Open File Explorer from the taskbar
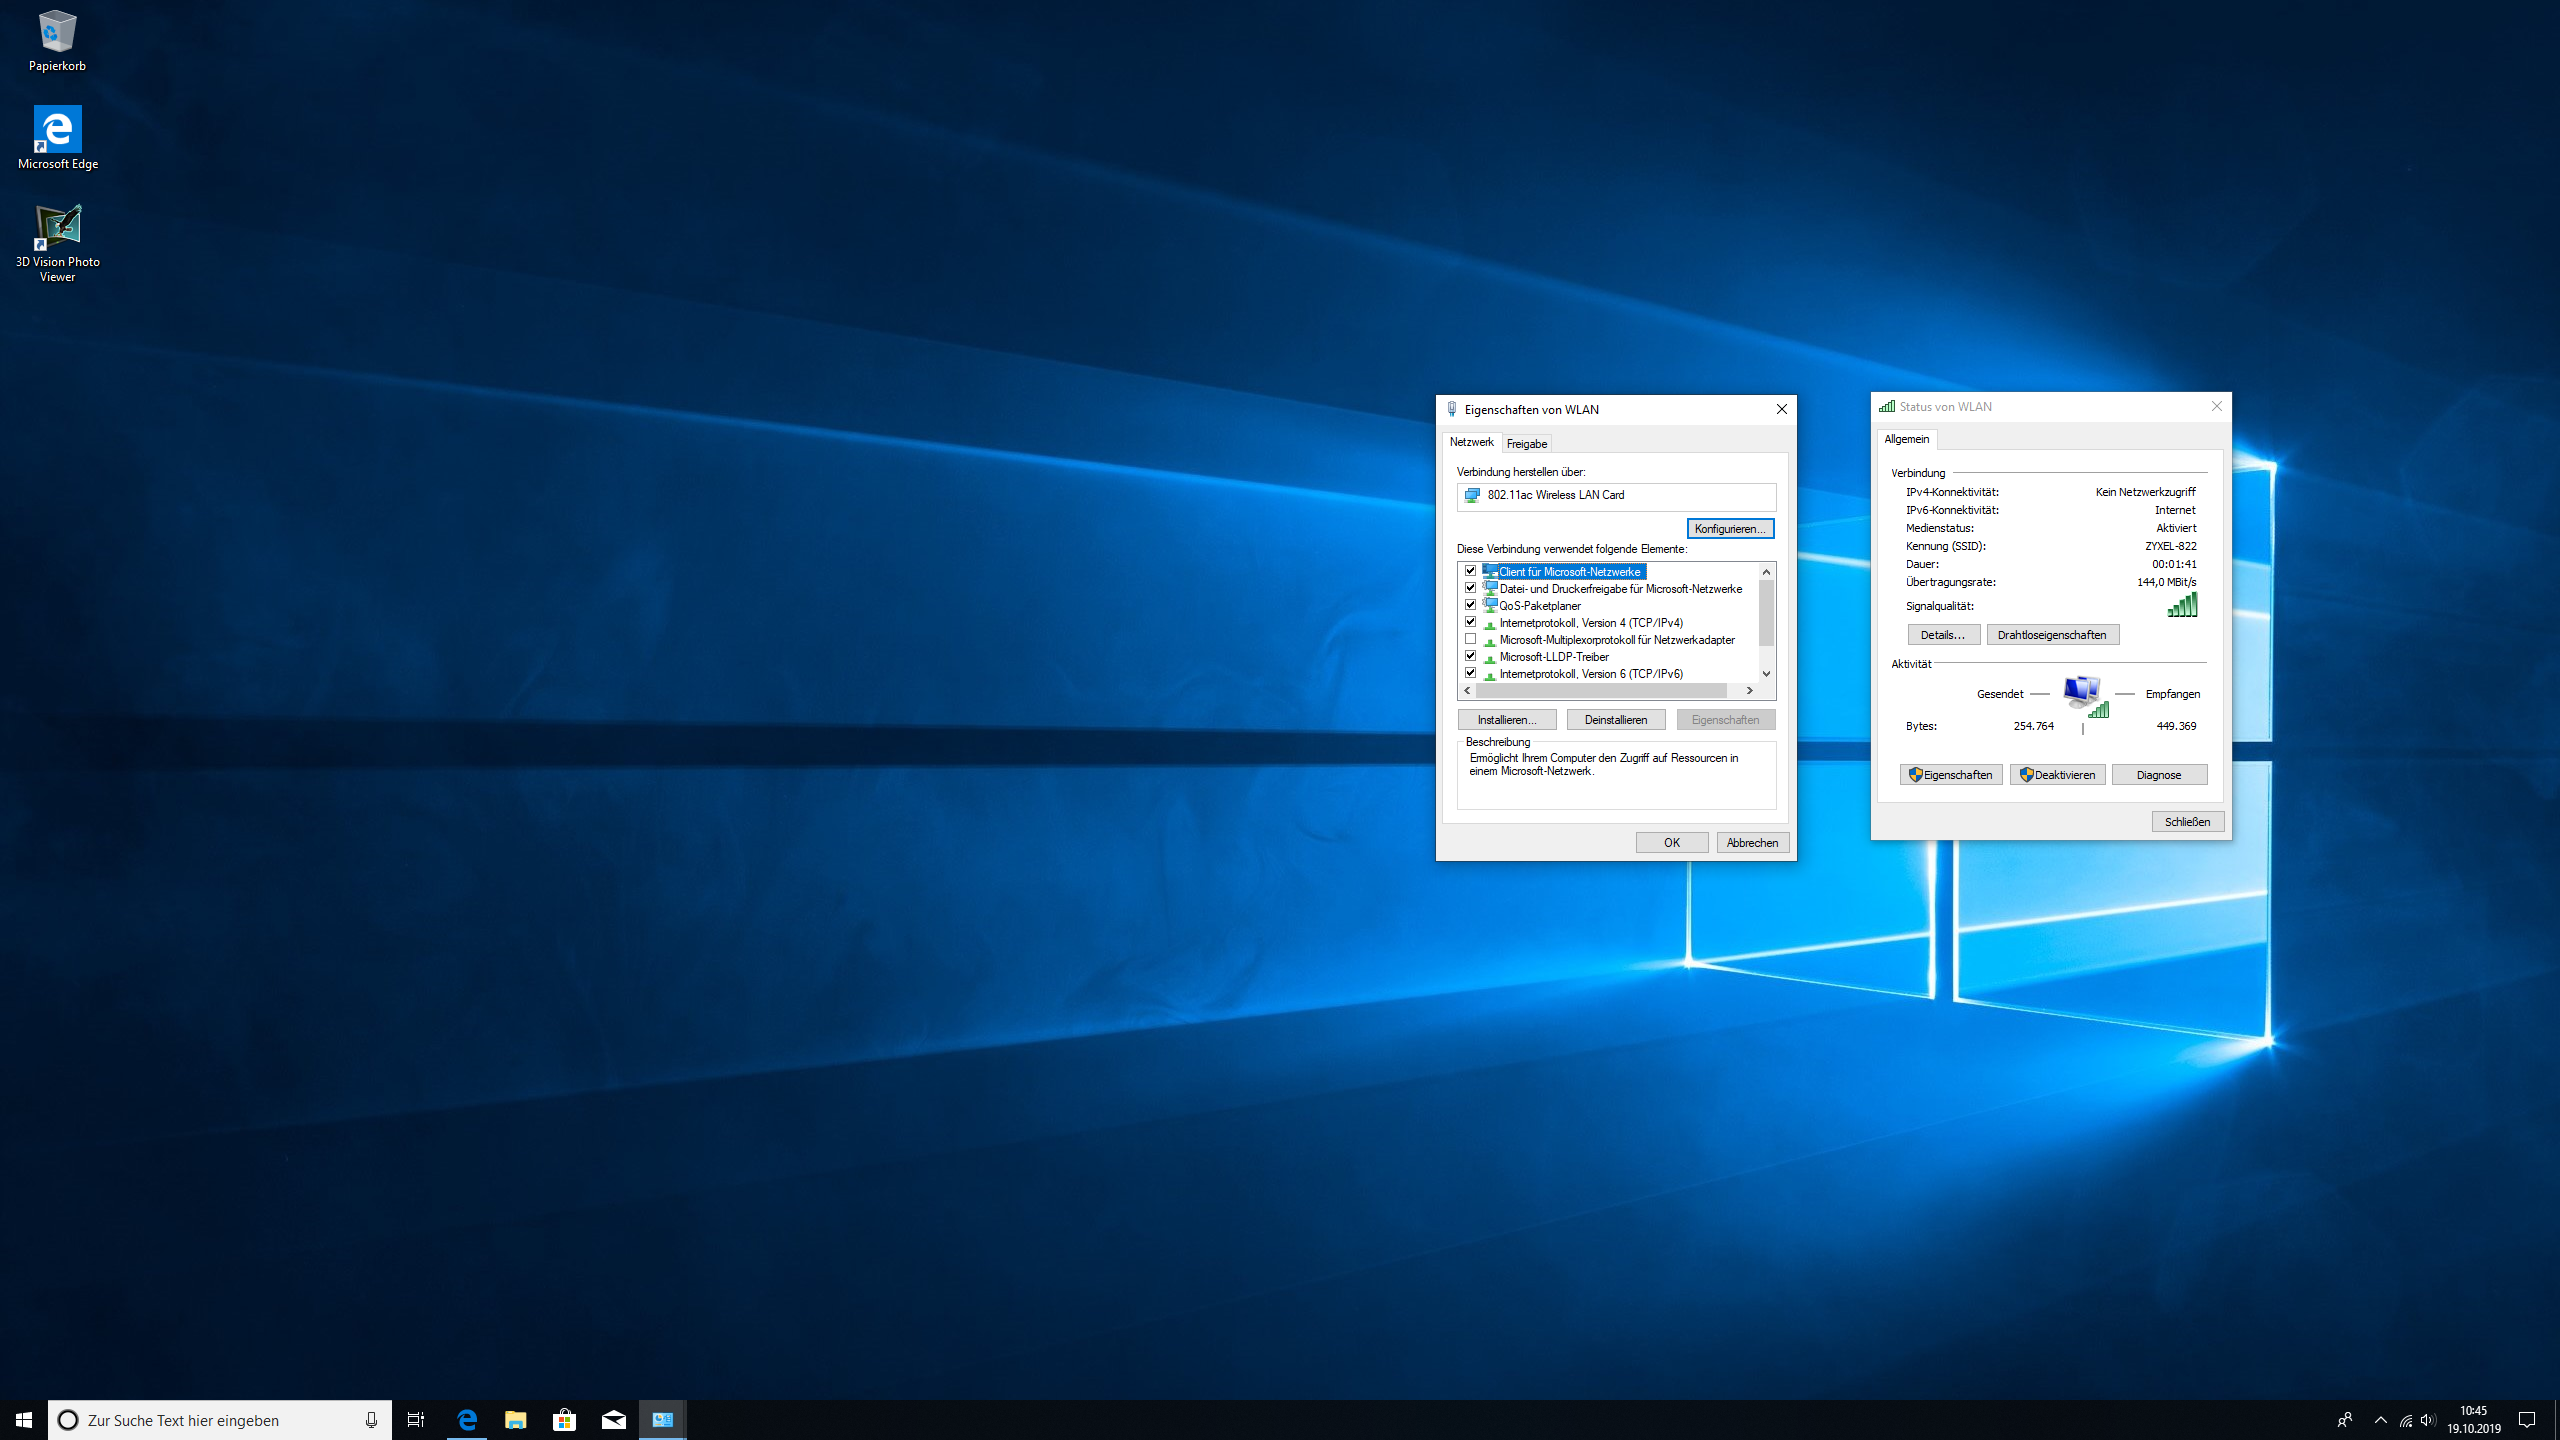Viewport: 2560px width, 1440px height. [515, 1419]
